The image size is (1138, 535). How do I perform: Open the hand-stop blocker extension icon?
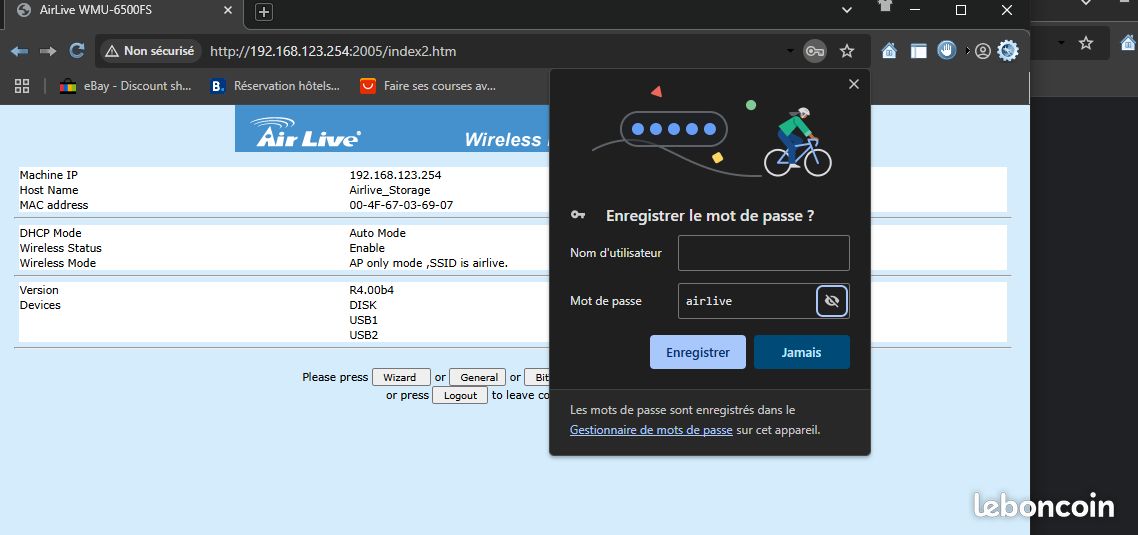pos(946,50)
